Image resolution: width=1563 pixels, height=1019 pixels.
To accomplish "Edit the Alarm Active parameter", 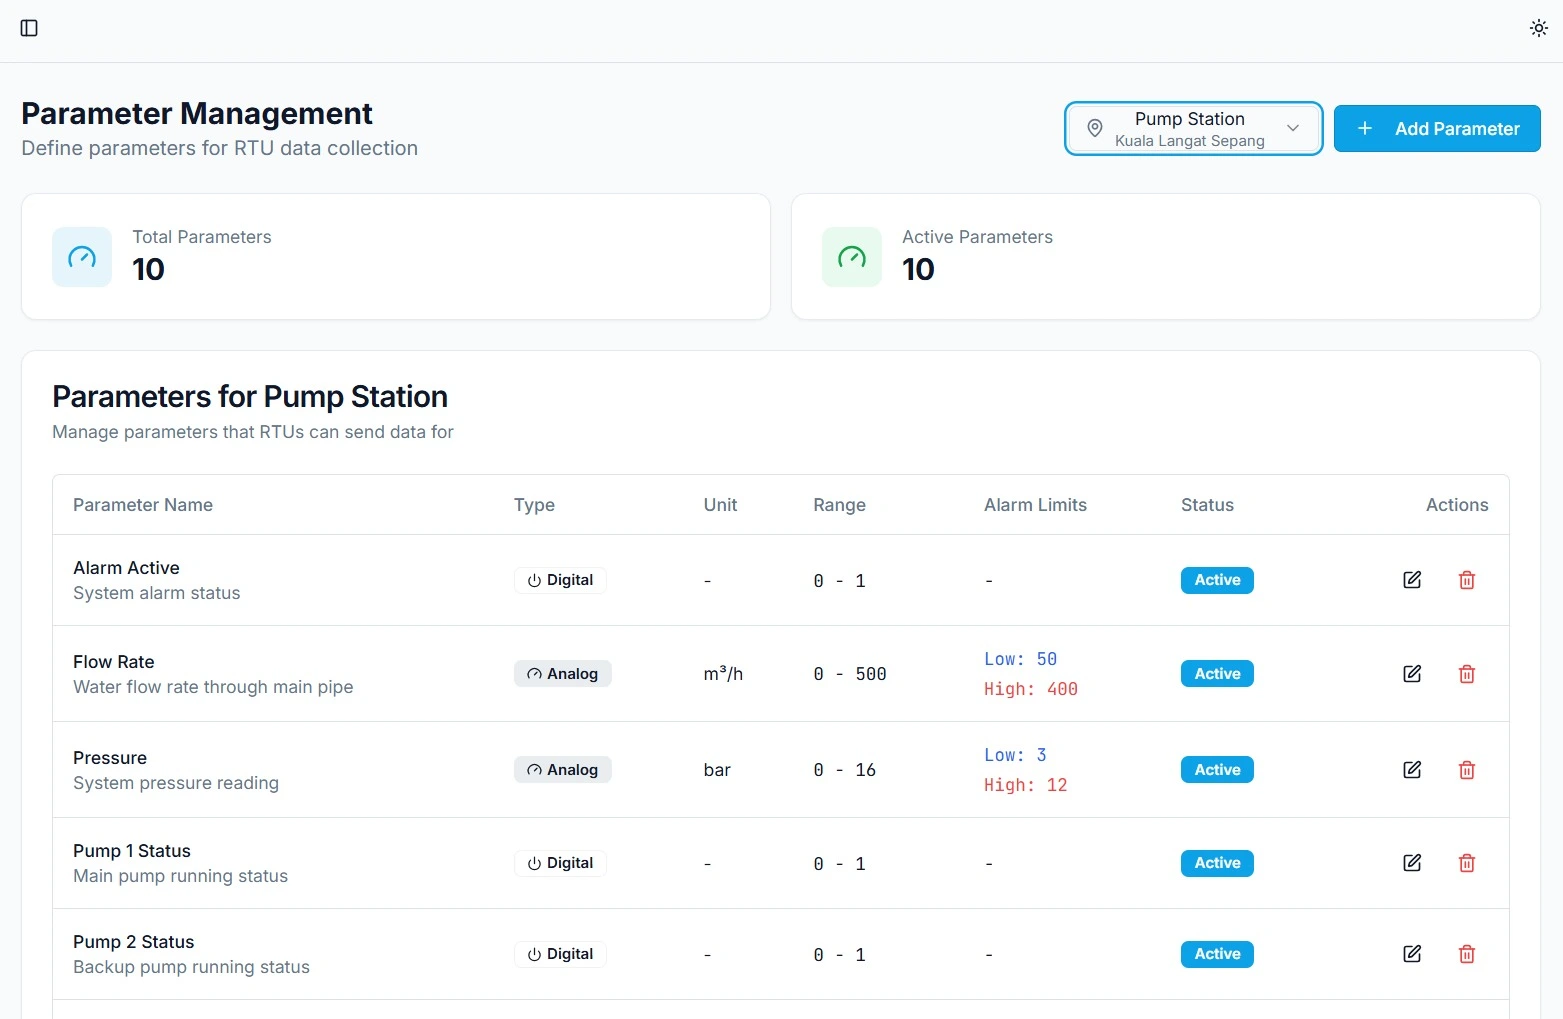I will coord(1412,580).
